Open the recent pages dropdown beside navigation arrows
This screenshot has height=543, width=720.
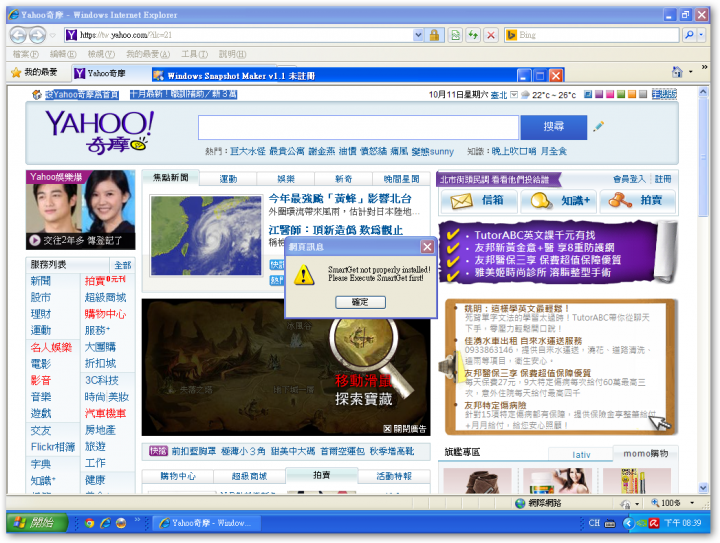coord(53,35)
